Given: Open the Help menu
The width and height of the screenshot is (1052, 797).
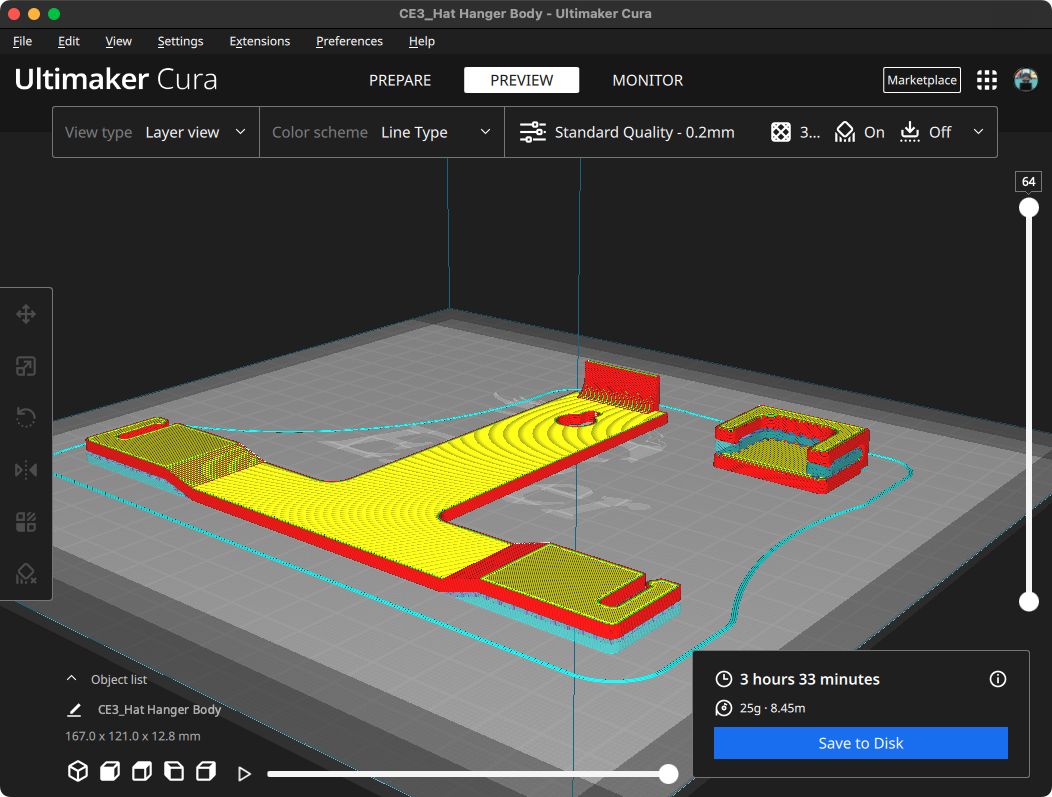Looking at the screenshot, I should tap(421, 41).
